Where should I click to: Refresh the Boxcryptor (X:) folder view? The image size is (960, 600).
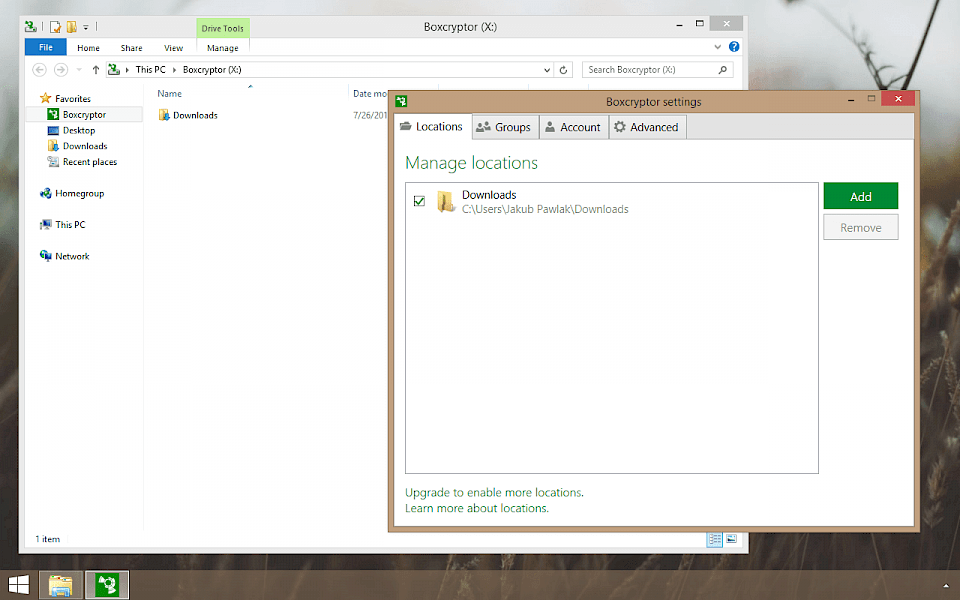coord(563,70)
